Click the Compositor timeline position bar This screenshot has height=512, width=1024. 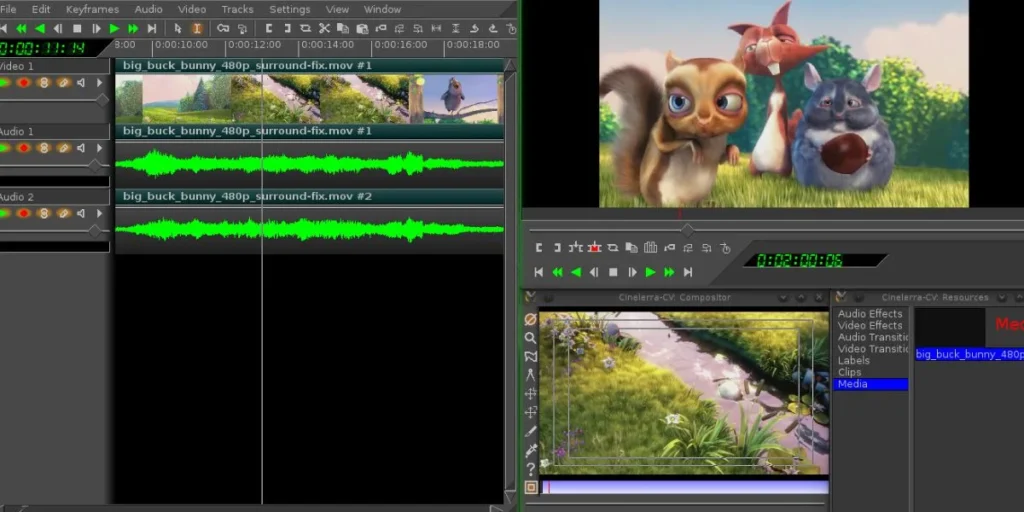(x=684, y=487)
